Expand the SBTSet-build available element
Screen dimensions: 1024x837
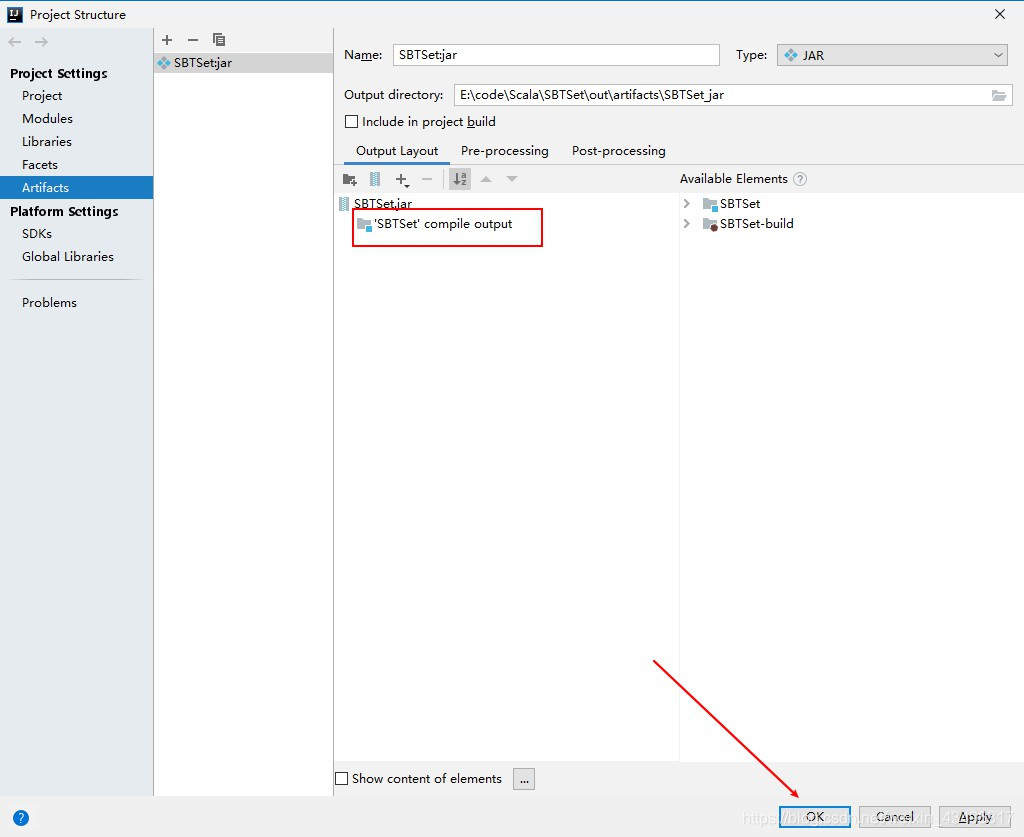[686, 223]
